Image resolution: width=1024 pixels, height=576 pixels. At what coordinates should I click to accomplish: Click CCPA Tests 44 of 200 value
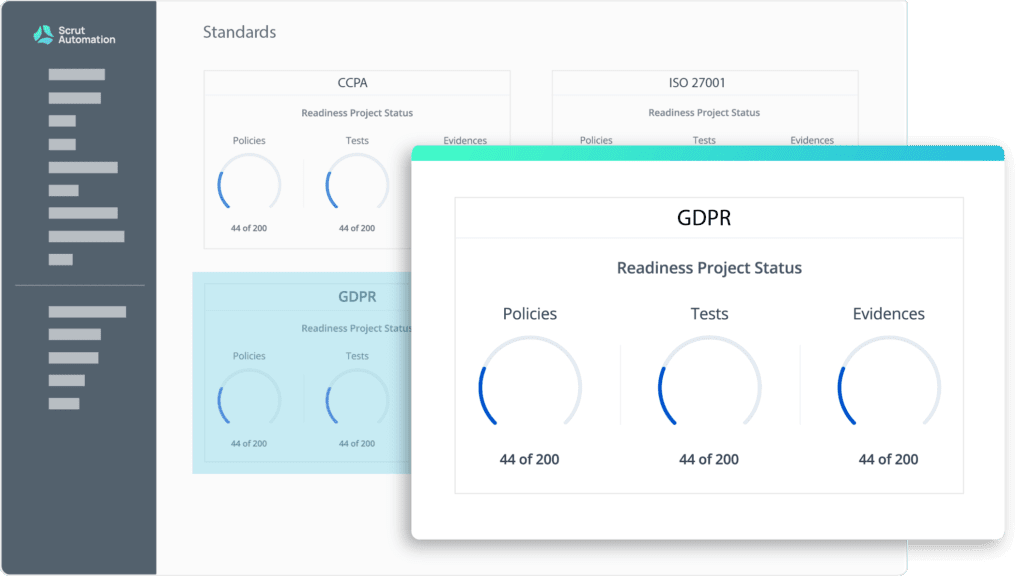(x=357, y=228)
